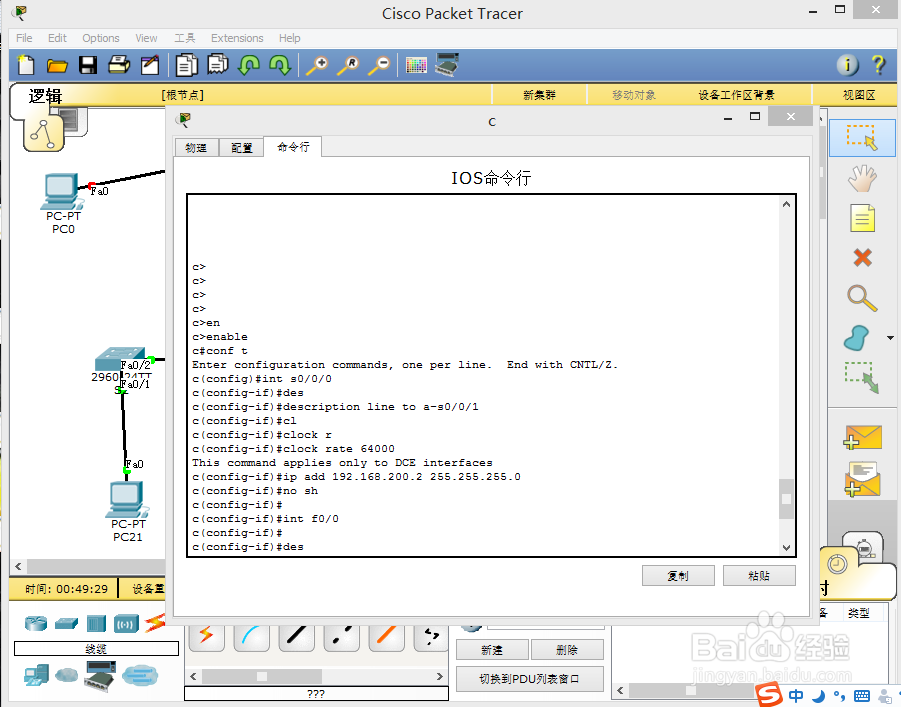
Task: Choose the Inspect magnifier tool
Action: 862,298
